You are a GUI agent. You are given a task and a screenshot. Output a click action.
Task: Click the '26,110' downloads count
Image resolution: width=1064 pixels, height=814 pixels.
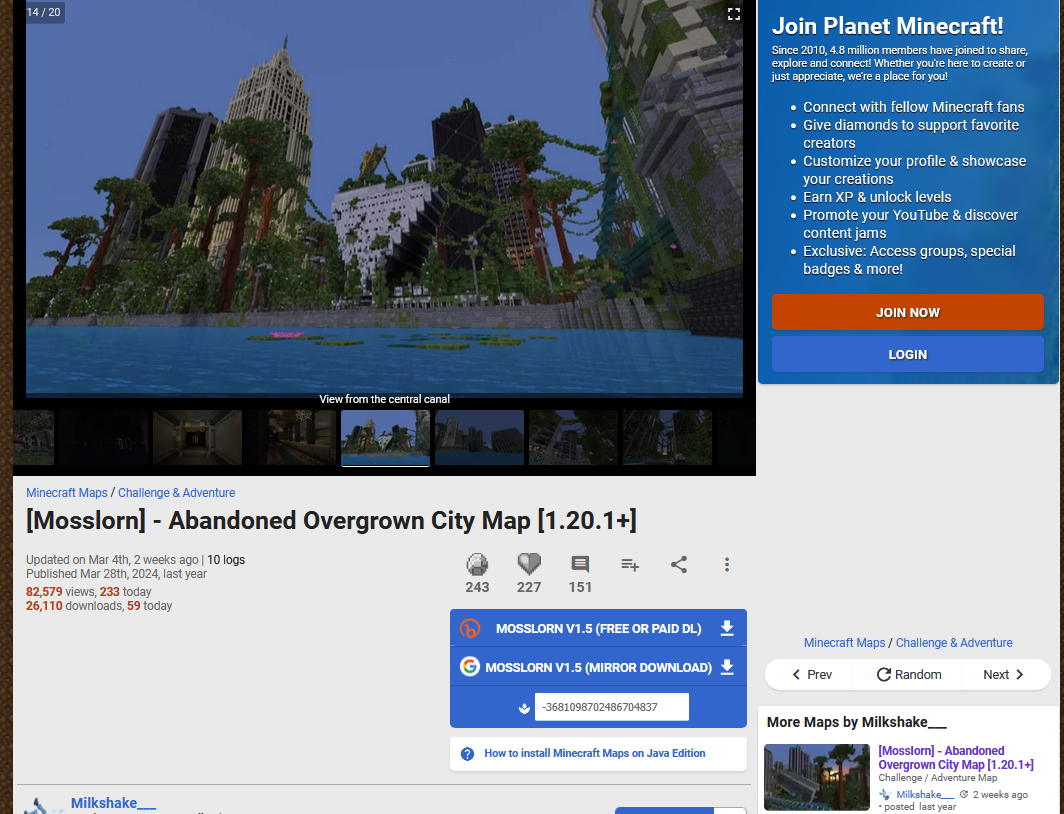[44, 606]
